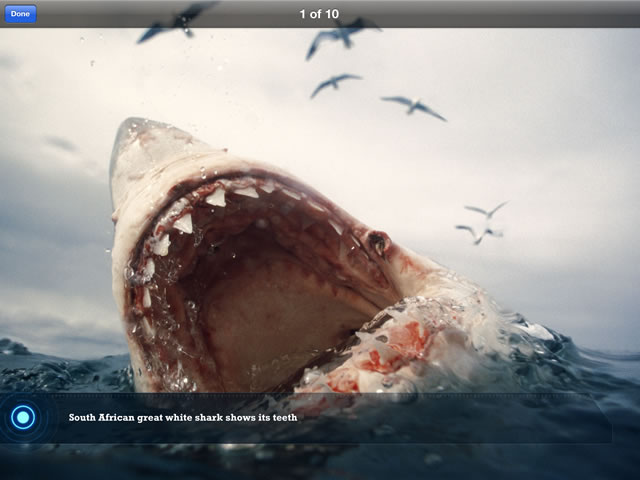The image size is (640, 480).
Task: Tap the caption 'South African great white shark shows its teeth'
Action: 183,417
